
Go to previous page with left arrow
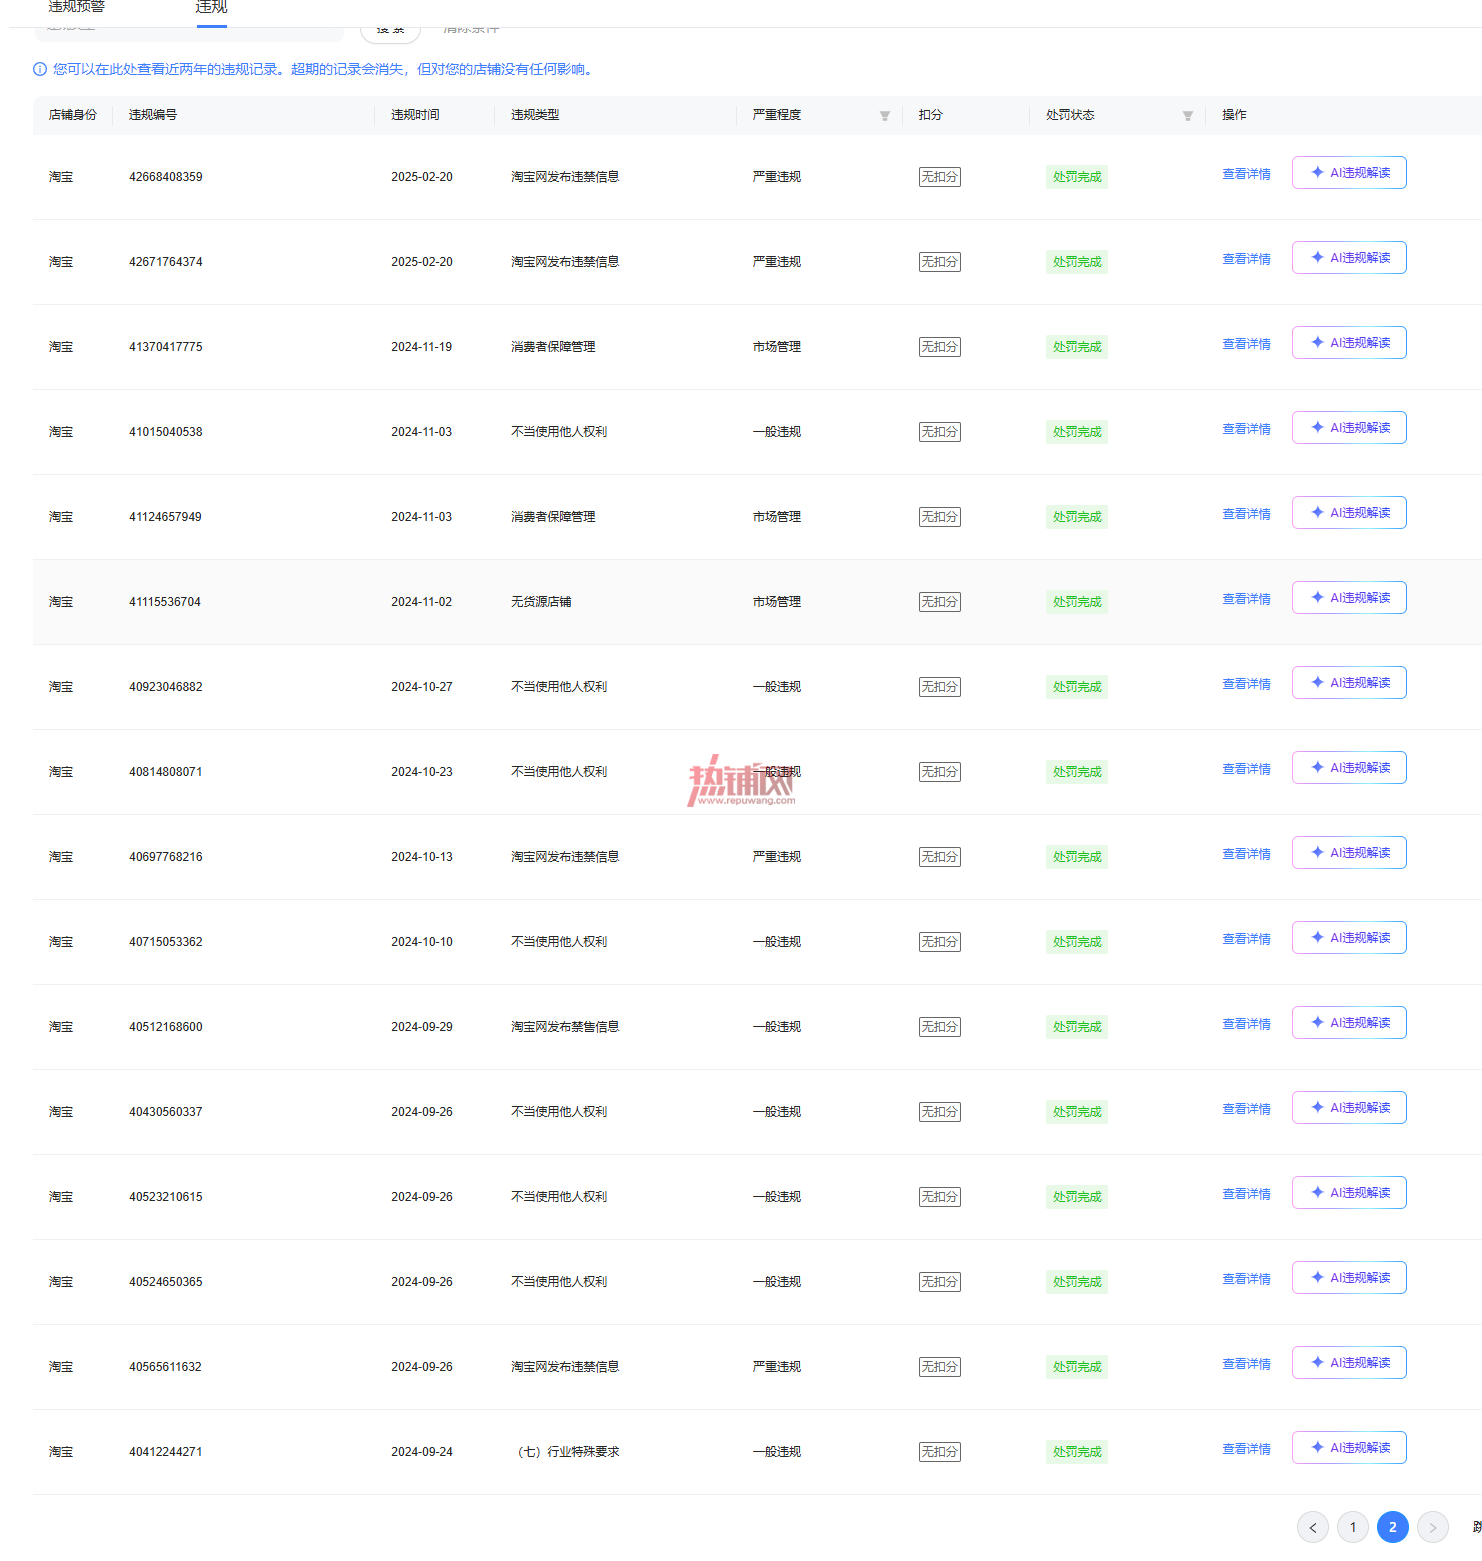pos(1313,1527)
